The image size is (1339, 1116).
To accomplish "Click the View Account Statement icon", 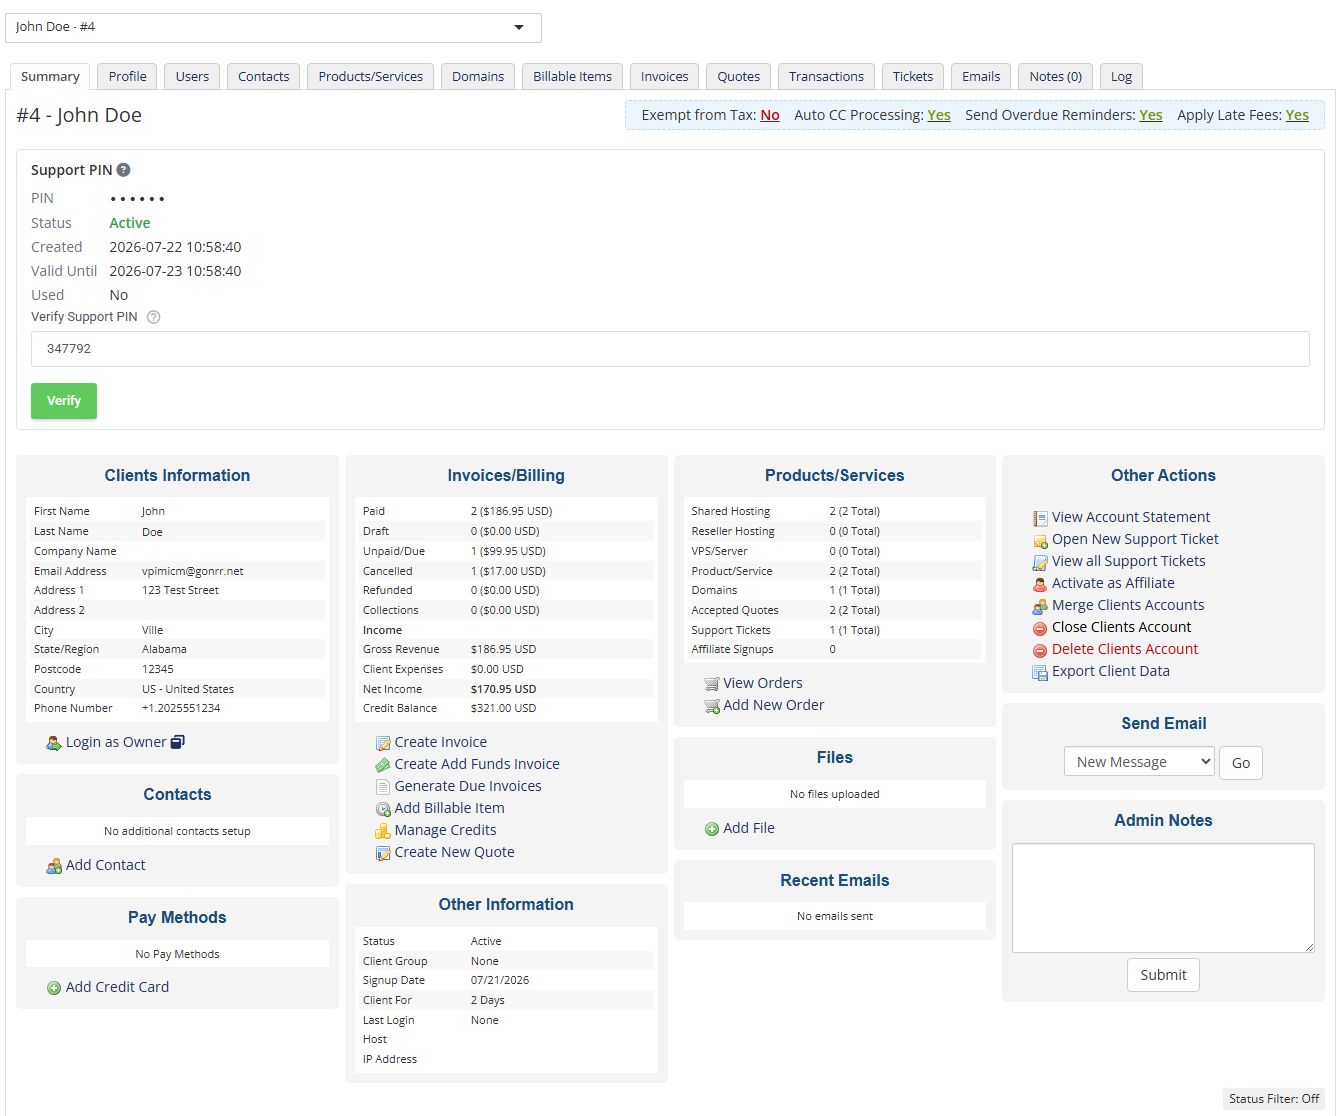I will point(1040,518).
